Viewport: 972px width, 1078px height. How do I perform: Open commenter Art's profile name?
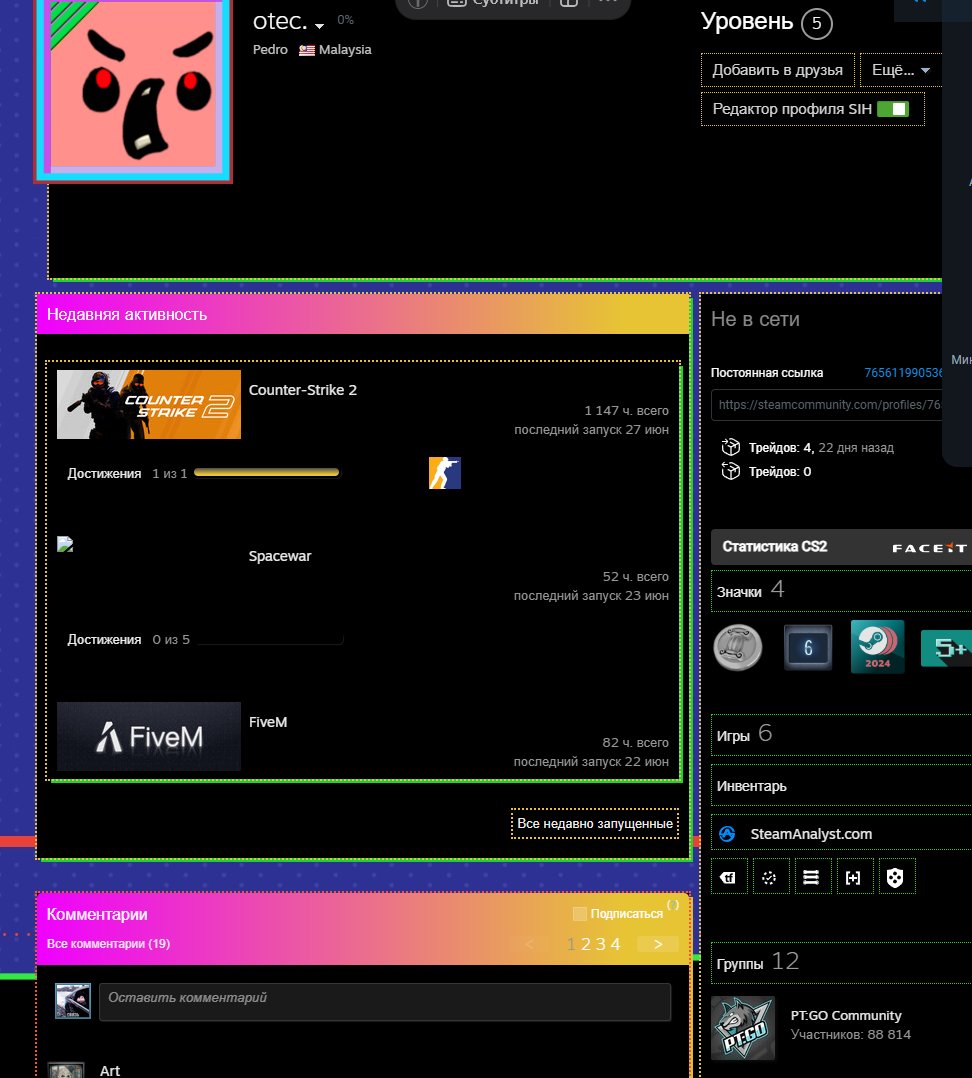click(109, 1070)
